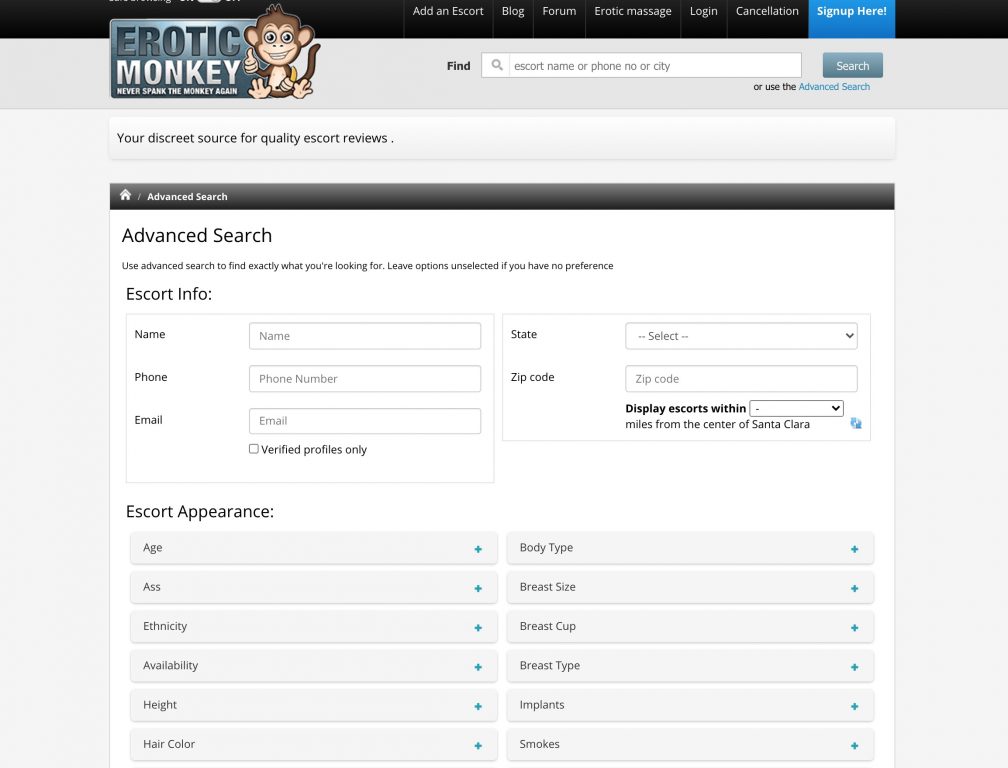This screenshot has width=1008, height=768.
Task: Click the Erotic Monkey site logo
Action: tap(214, 53)
